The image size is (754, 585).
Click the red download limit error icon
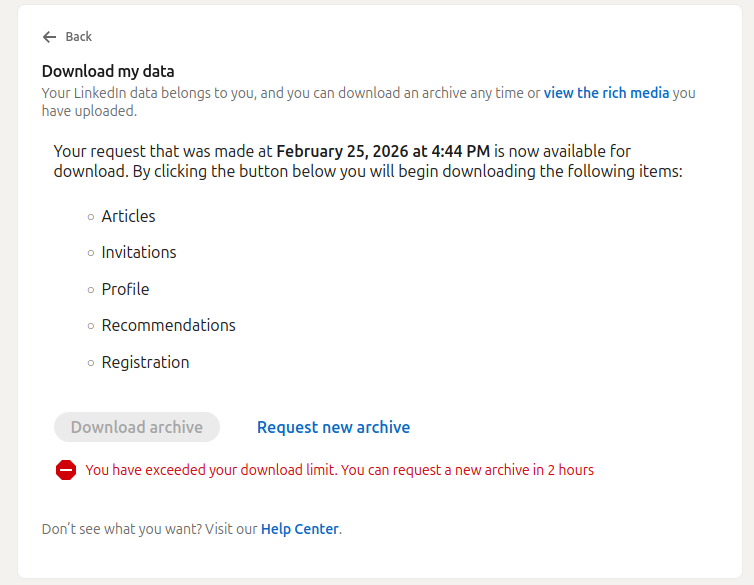pos(66,470)
